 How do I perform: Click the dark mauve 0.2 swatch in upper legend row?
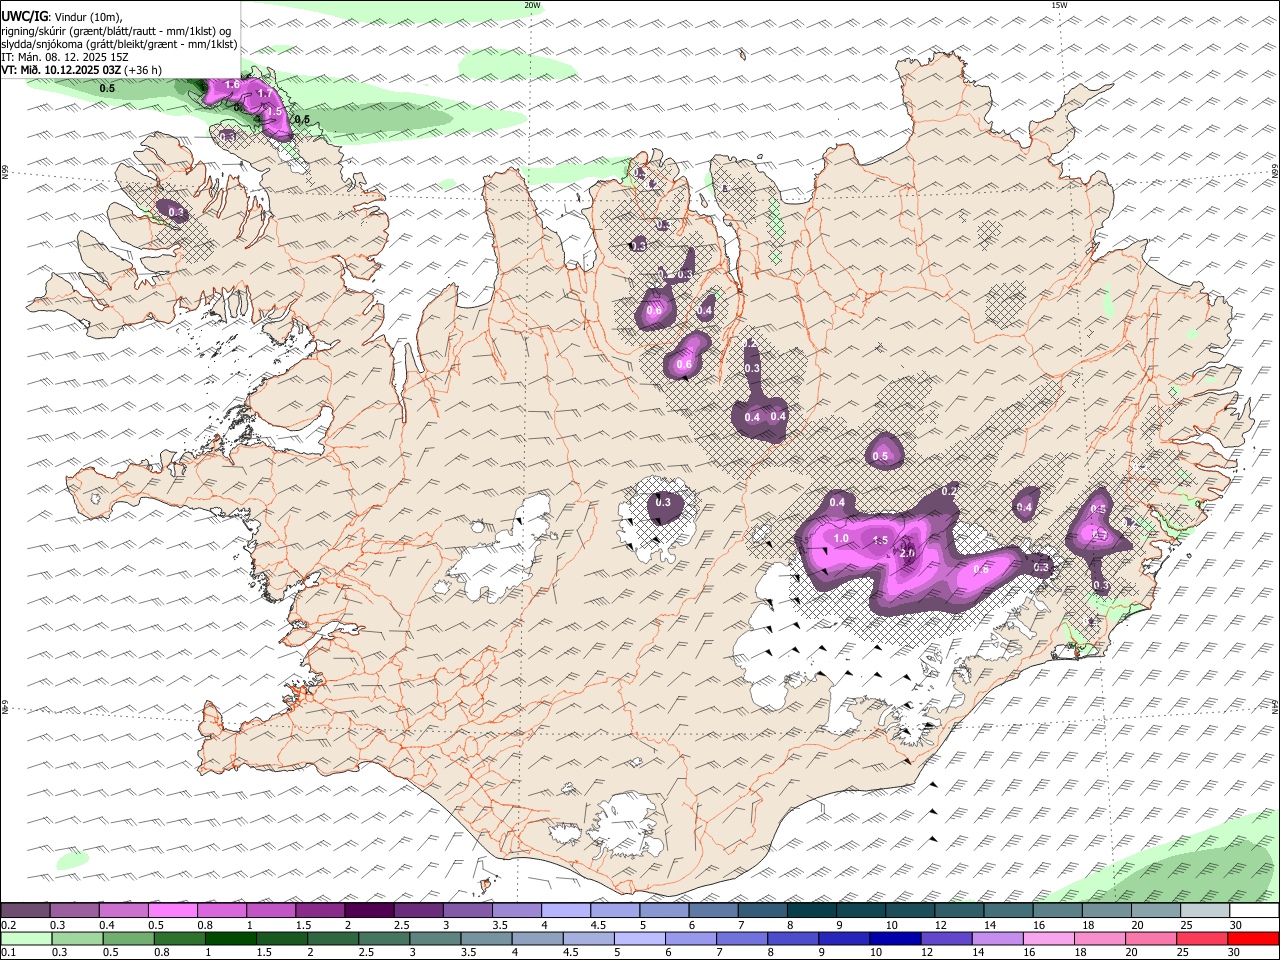tap(25, 910)
